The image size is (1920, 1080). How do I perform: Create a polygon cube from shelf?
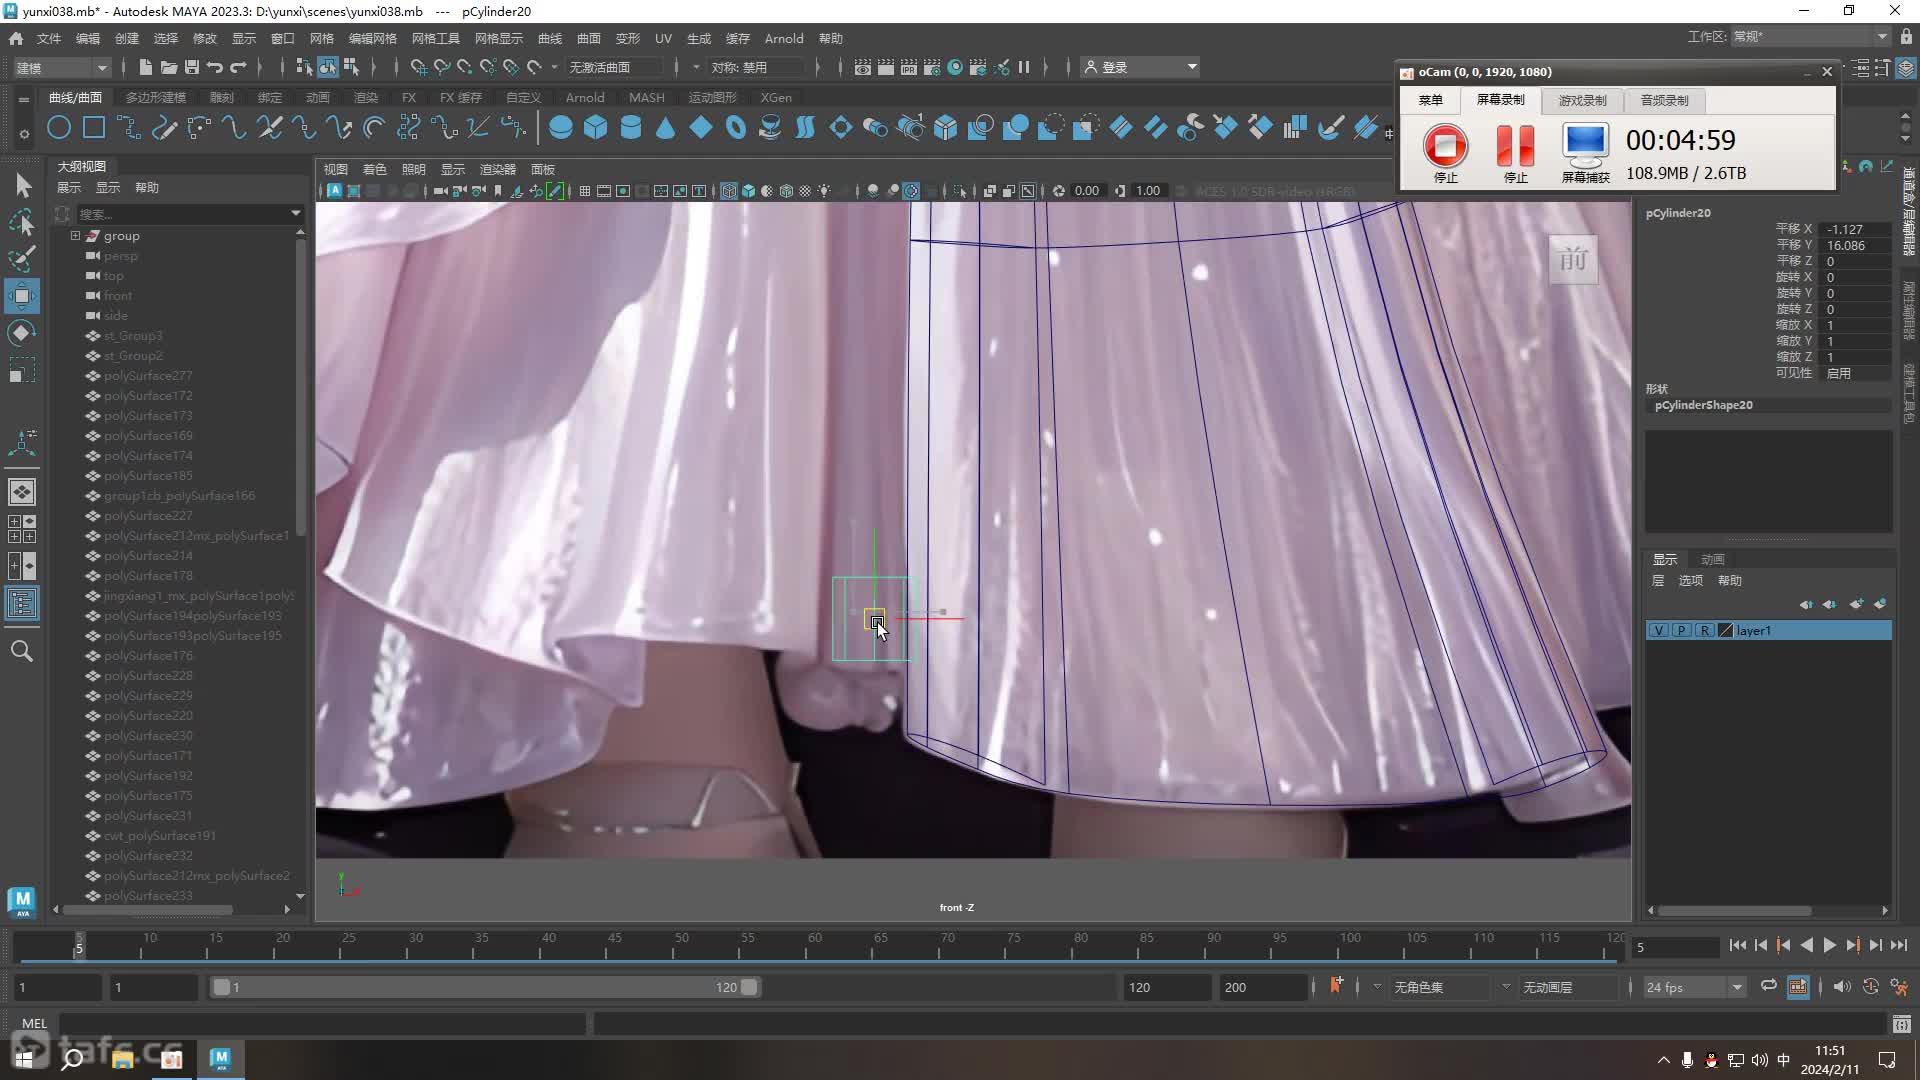pyautogui.click(x=596, y=127)
